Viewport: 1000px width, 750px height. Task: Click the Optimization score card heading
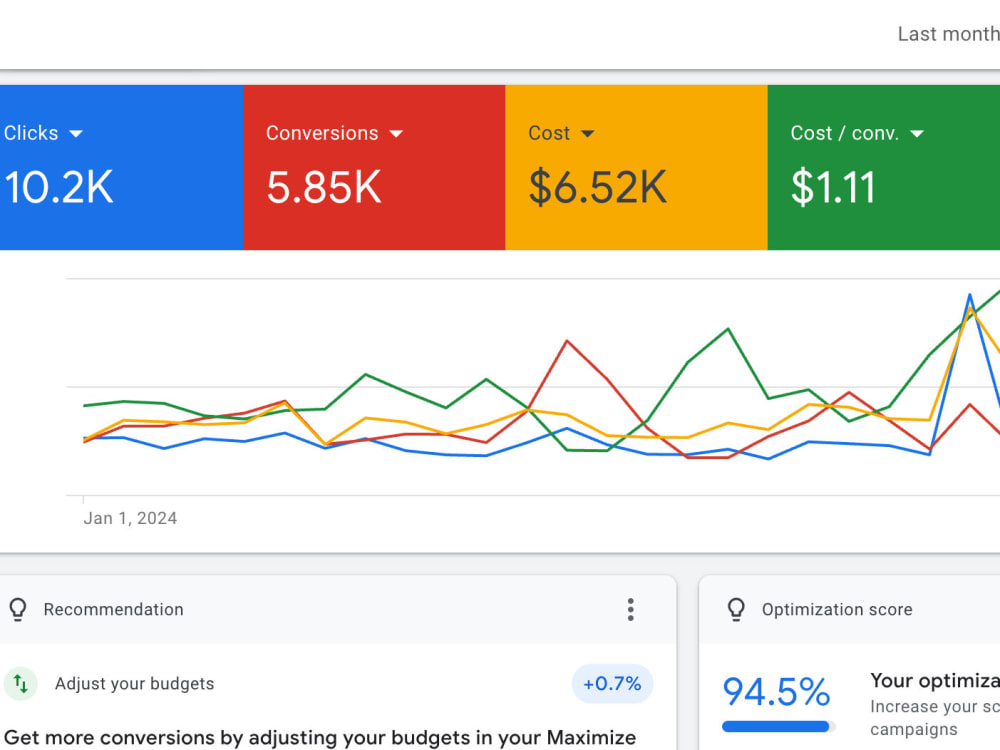tap(837, 610)
